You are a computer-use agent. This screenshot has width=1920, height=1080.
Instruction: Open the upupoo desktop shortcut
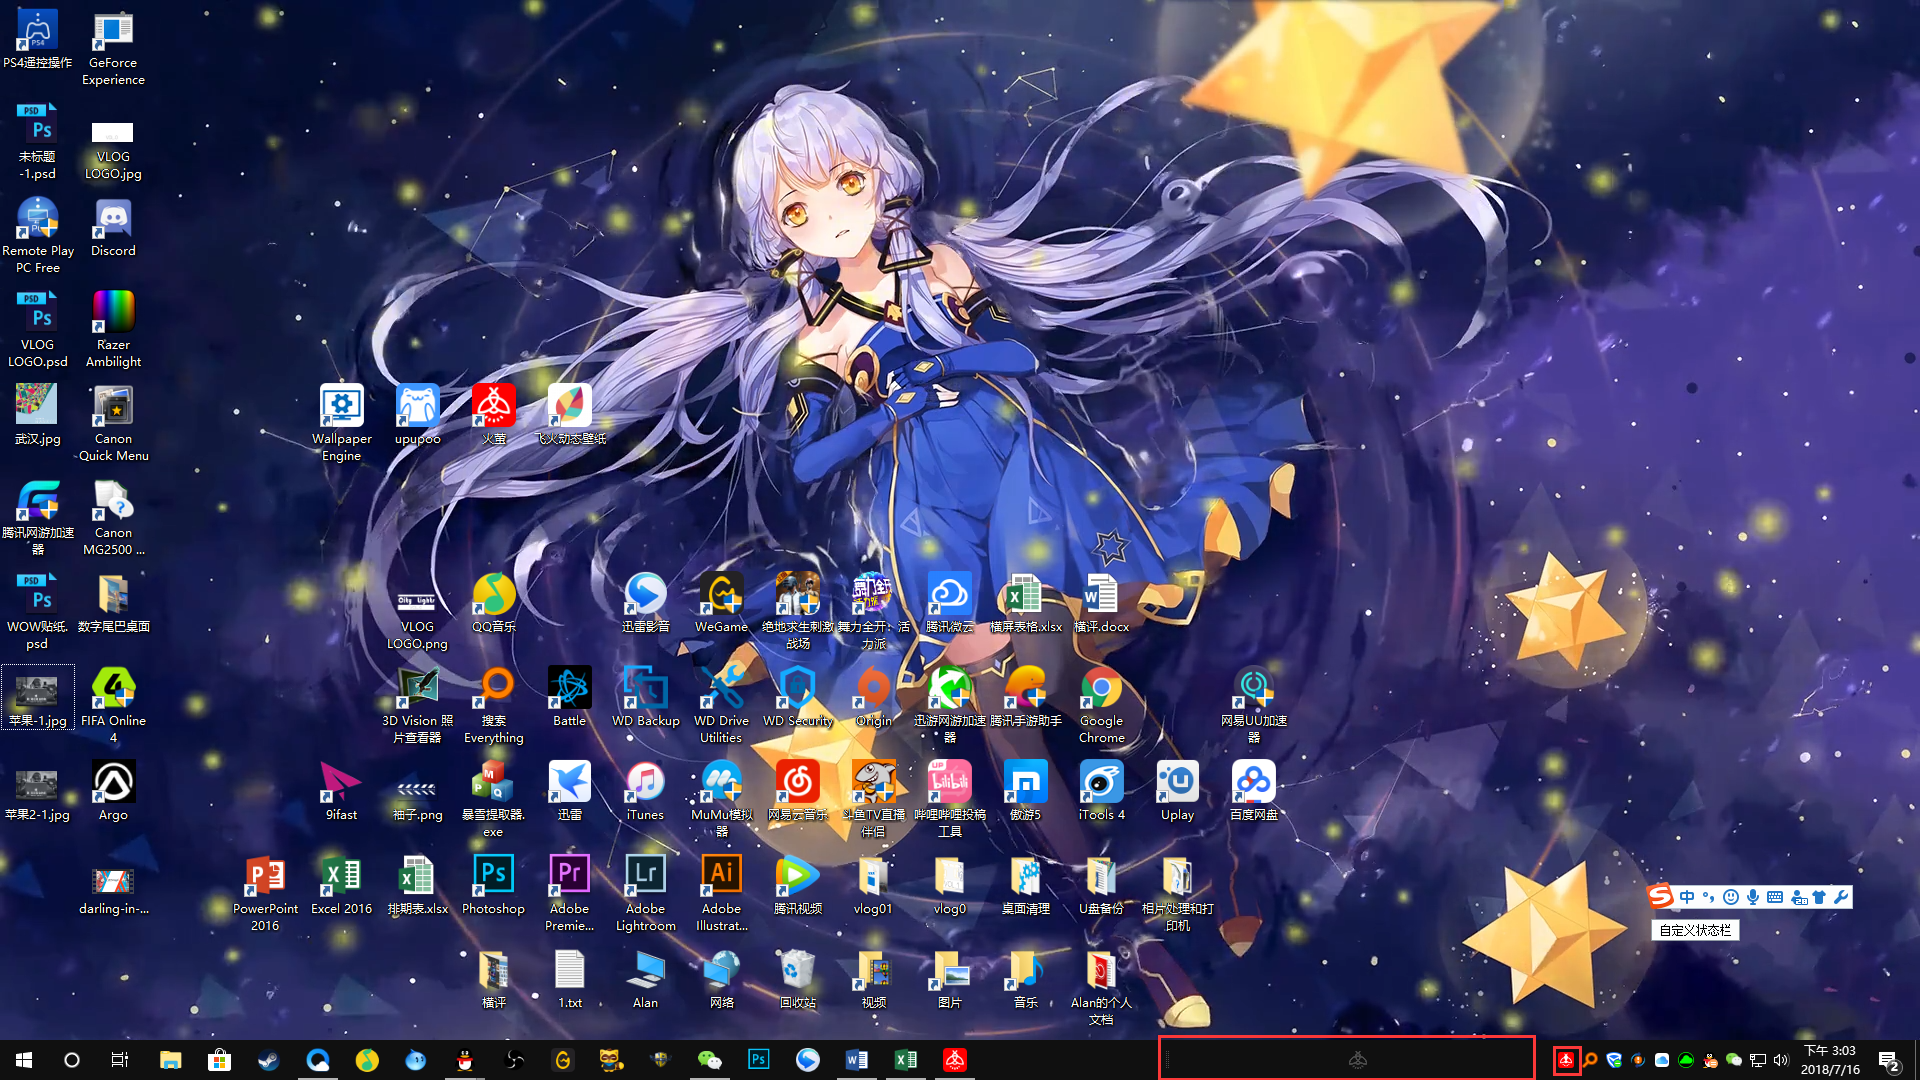(x=417, y=414)
